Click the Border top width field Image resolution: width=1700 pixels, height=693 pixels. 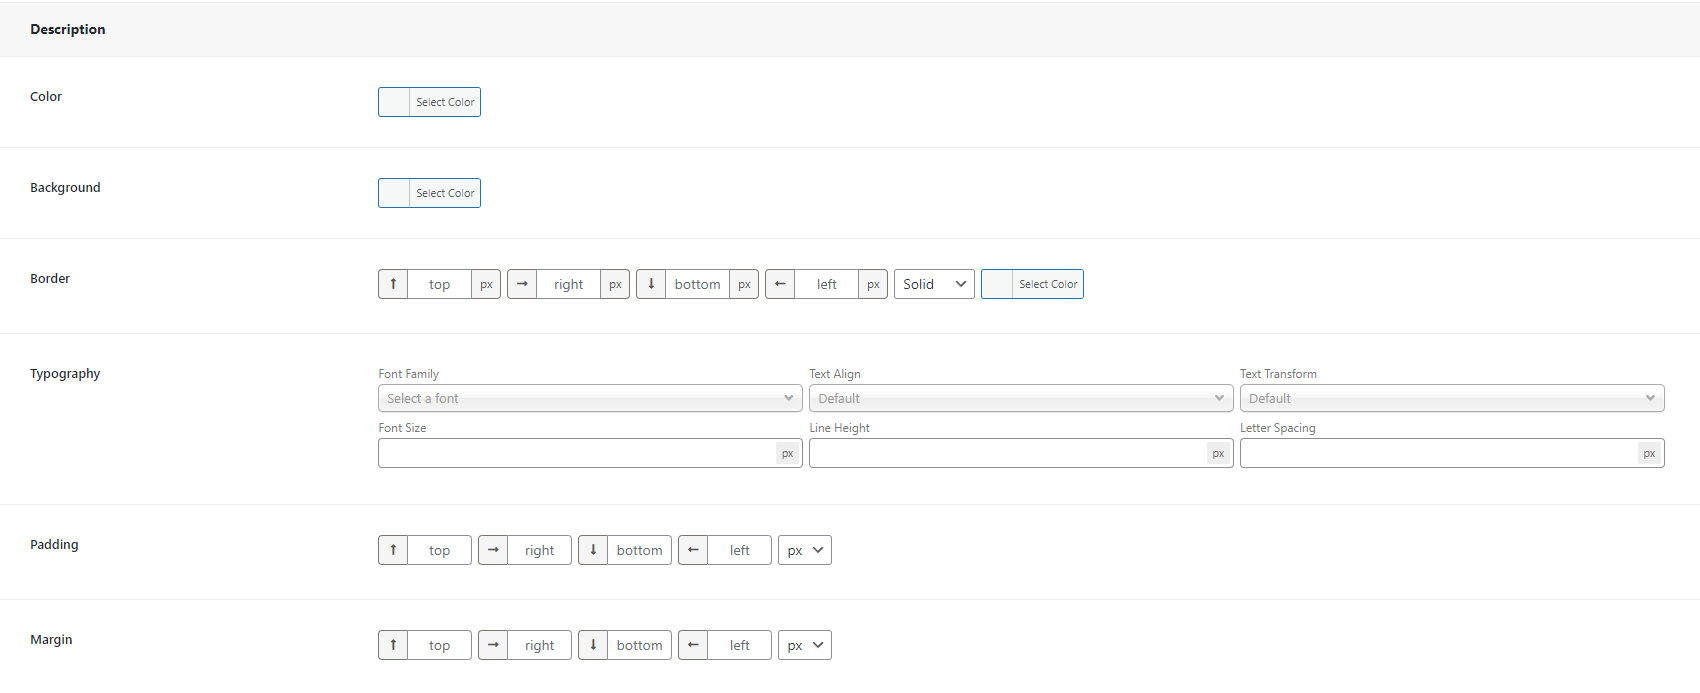(x=439, y=284)
